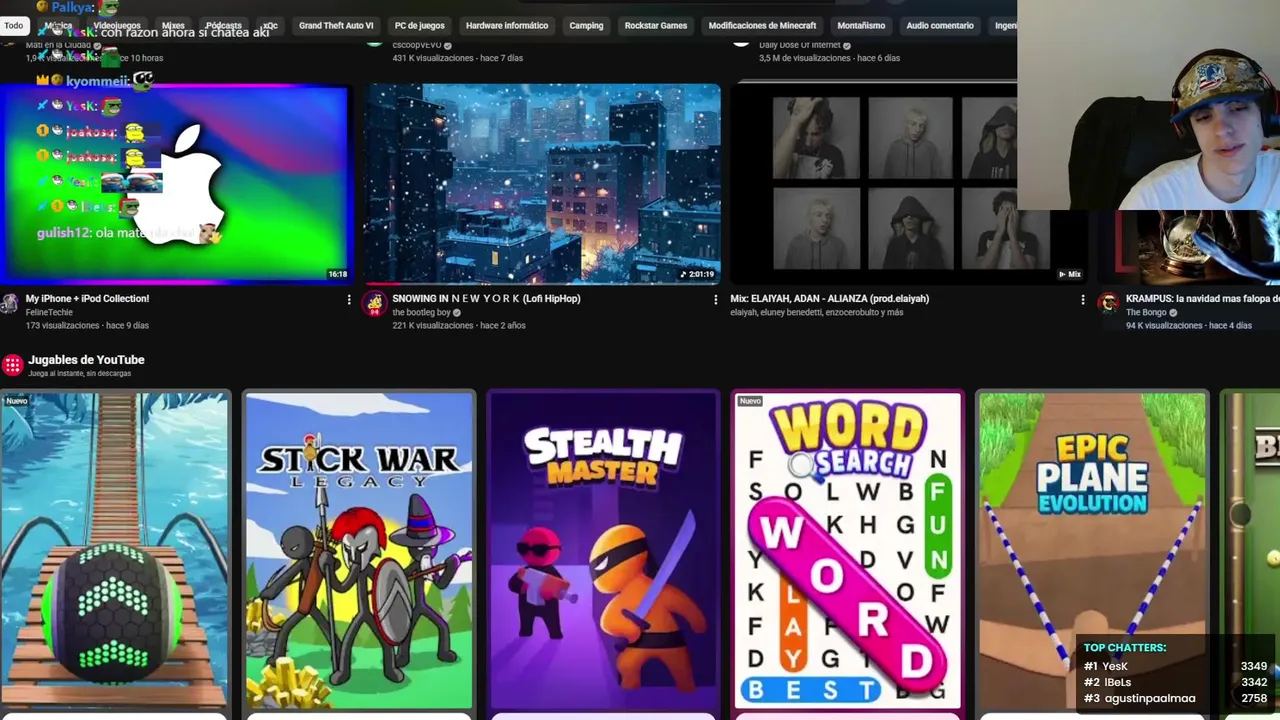The width and height of the screenshot is (1280, 720).
Task: Select the Todo filter chip
Action: [x=13, y=26]
